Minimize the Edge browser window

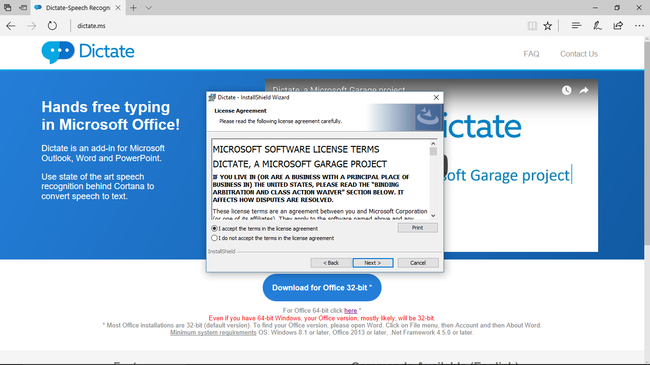595,8
